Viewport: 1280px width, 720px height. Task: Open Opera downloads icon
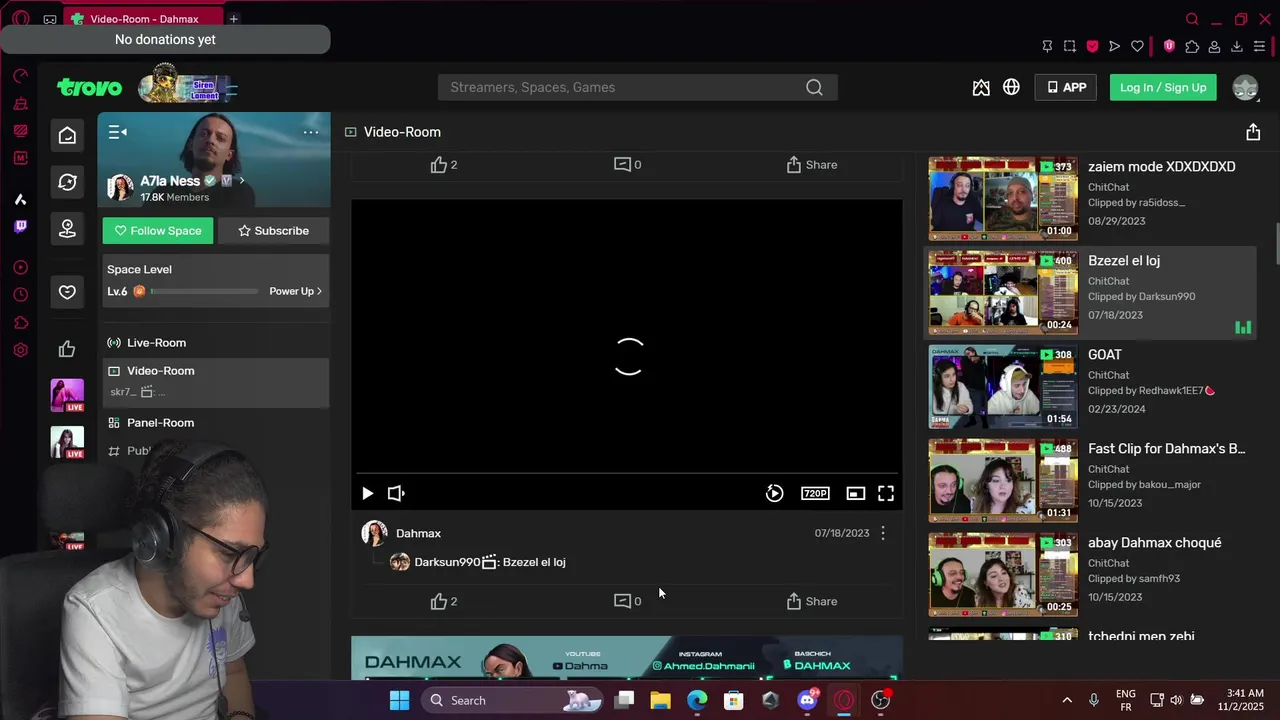click(x=1236, y=46)
